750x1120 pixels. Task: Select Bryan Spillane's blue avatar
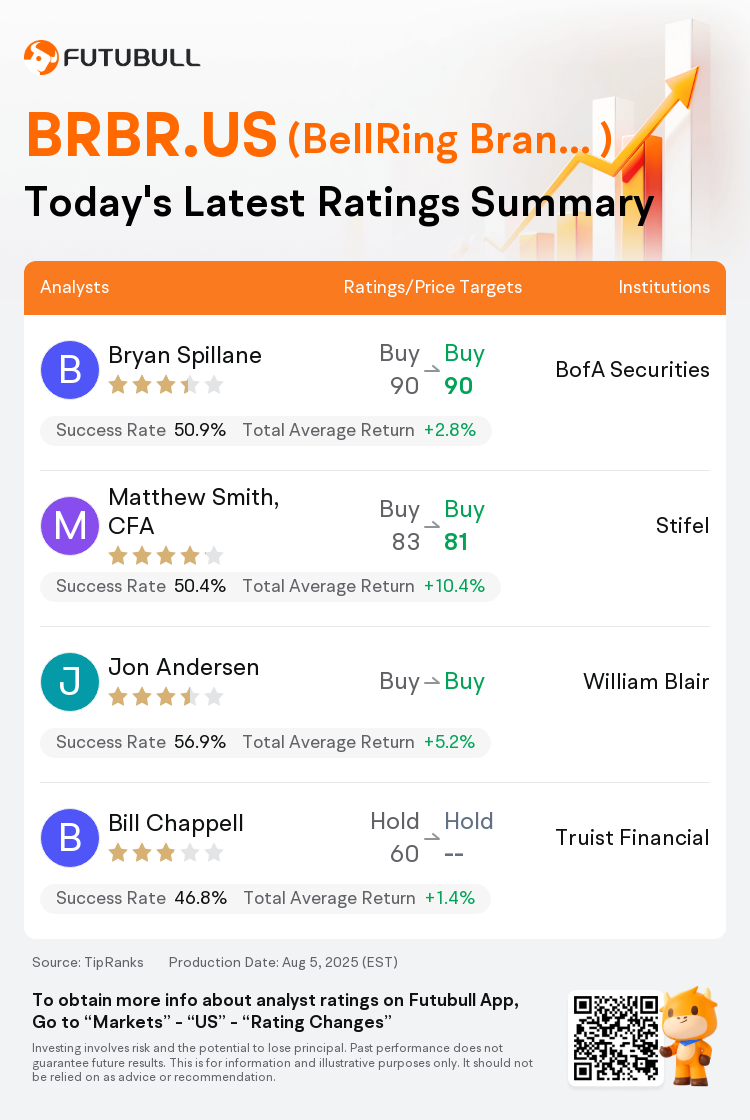(69, 370)
